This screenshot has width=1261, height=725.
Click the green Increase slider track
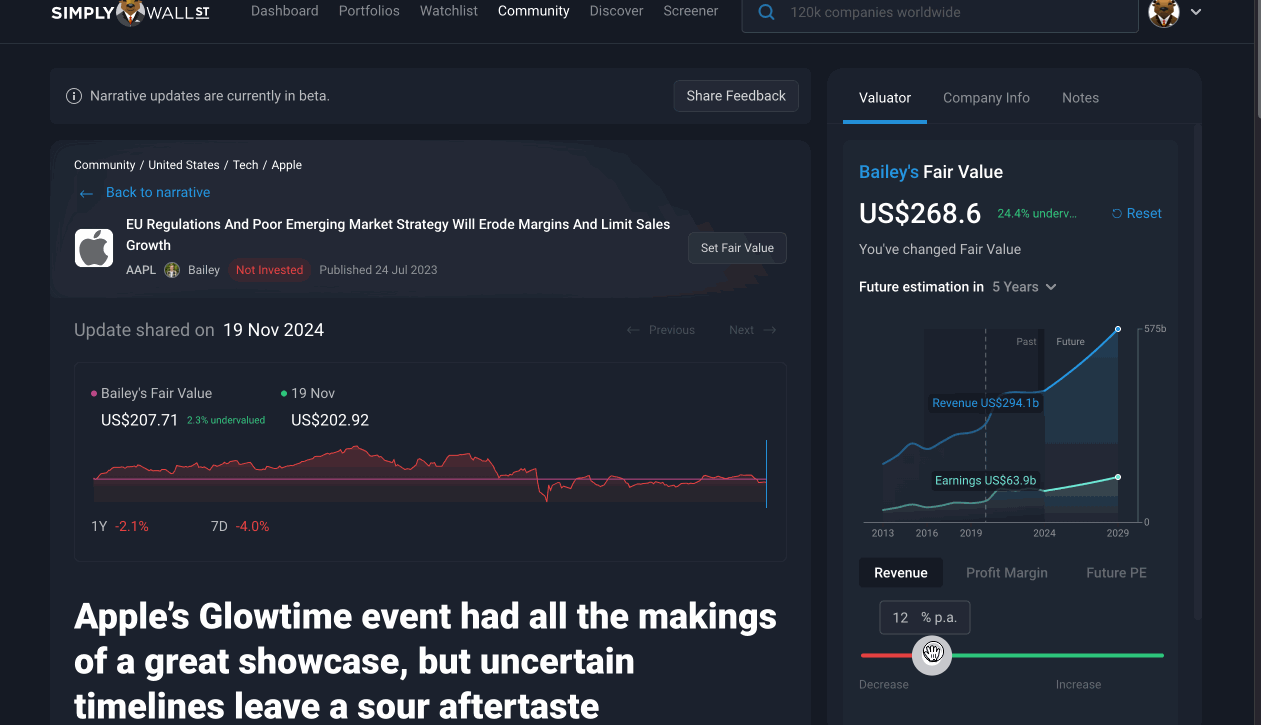click(1058, 656)
